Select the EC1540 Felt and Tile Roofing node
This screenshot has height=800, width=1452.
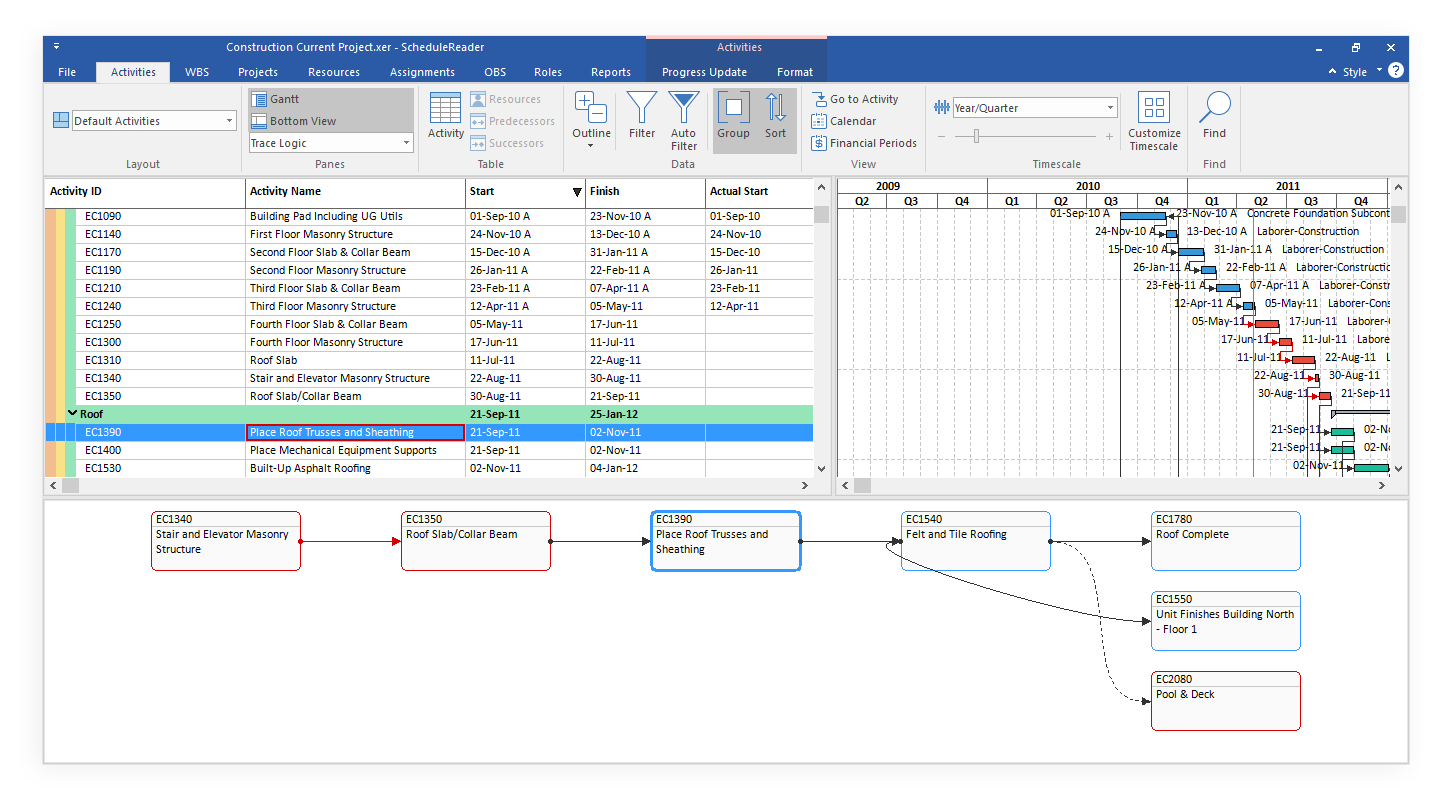point(976,541)
